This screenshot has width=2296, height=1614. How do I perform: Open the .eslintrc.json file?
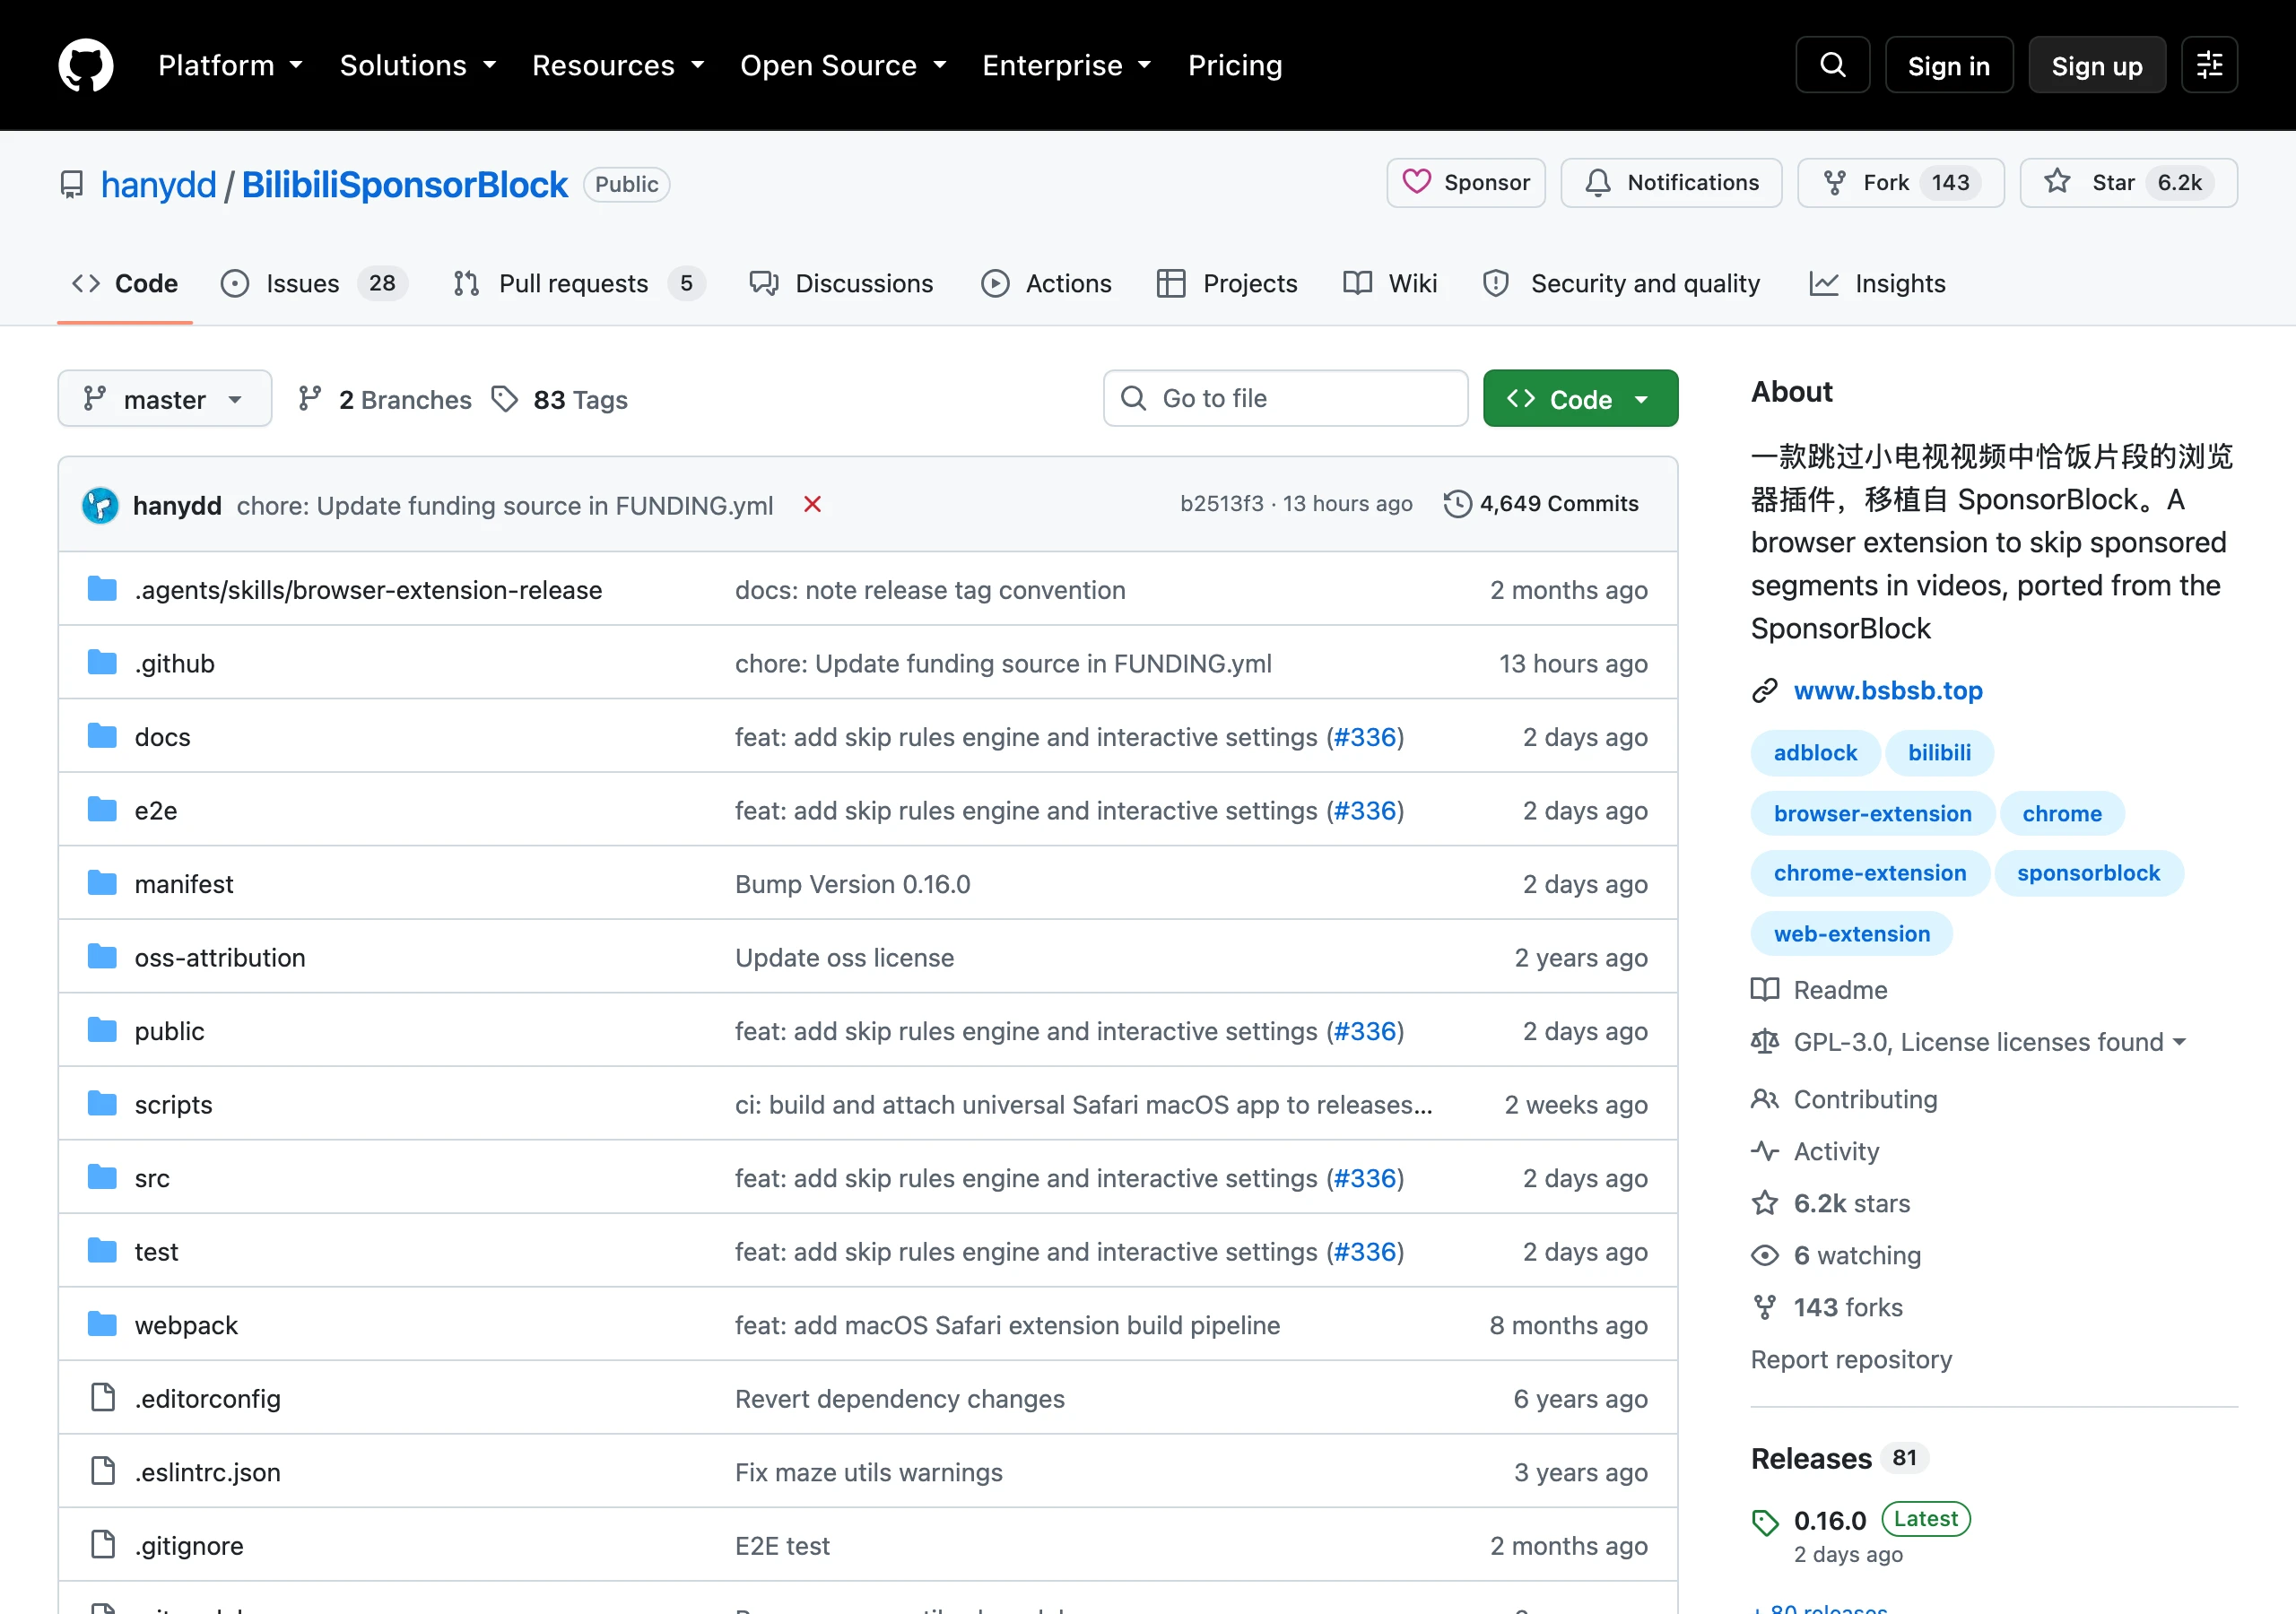[x=207, y=1472]
